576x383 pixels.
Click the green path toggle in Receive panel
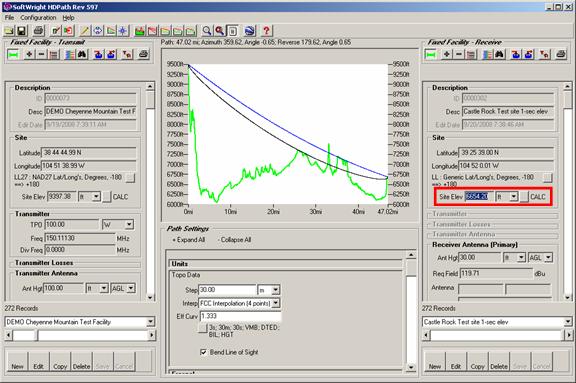point(431,55)
